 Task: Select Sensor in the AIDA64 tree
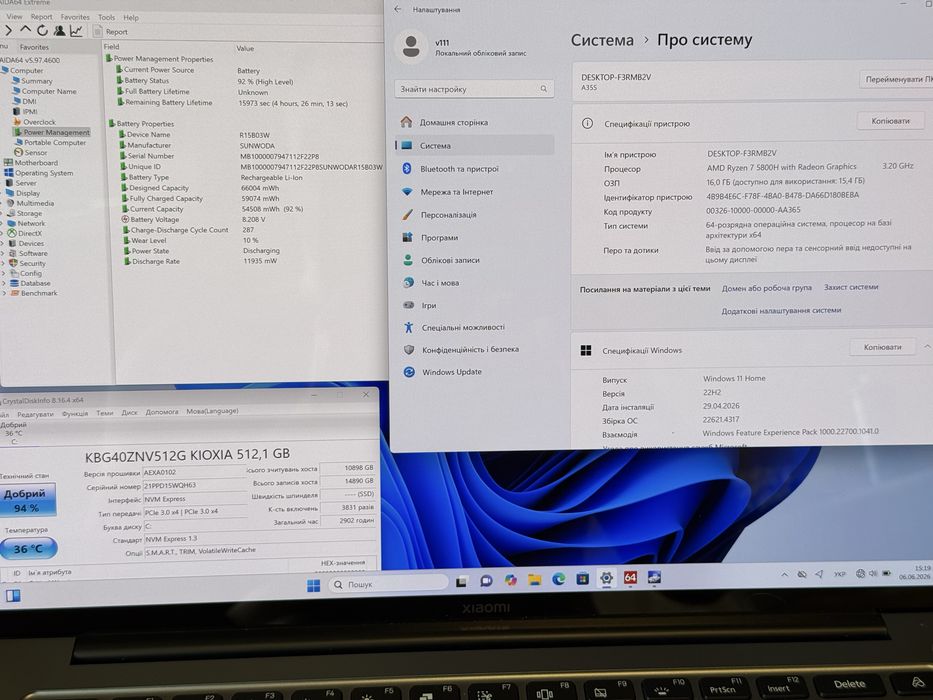click(x=31, y=152)
